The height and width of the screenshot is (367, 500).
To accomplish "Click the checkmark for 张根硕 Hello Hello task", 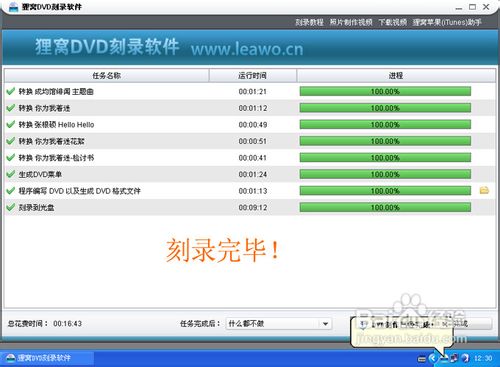I will [11, 124].
